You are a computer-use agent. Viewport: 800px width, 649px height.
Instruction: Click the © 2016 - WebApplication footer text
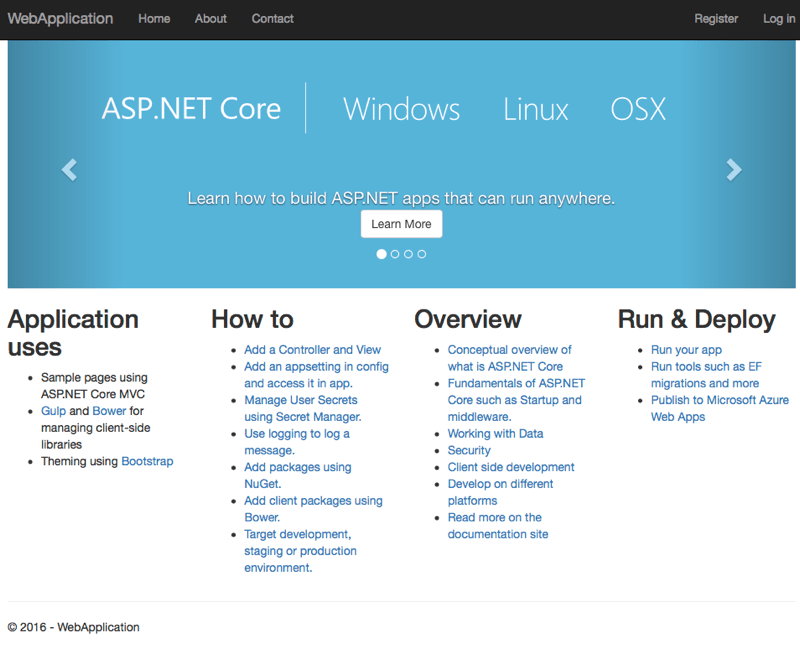[x=73, y=627]
